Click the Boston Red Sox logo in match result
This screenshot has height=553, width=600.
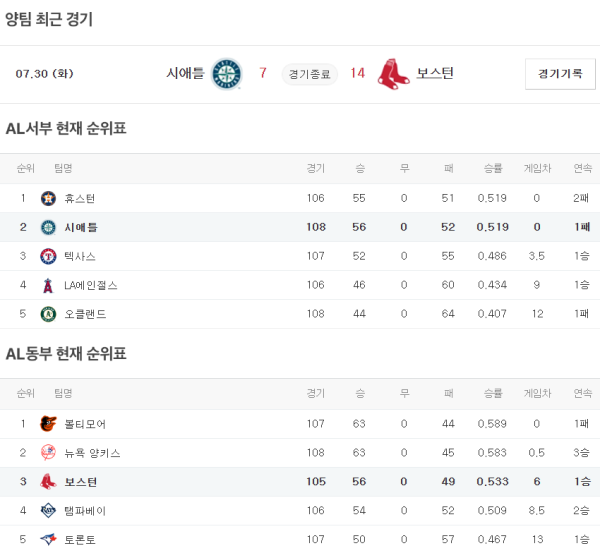click(394, 74)
